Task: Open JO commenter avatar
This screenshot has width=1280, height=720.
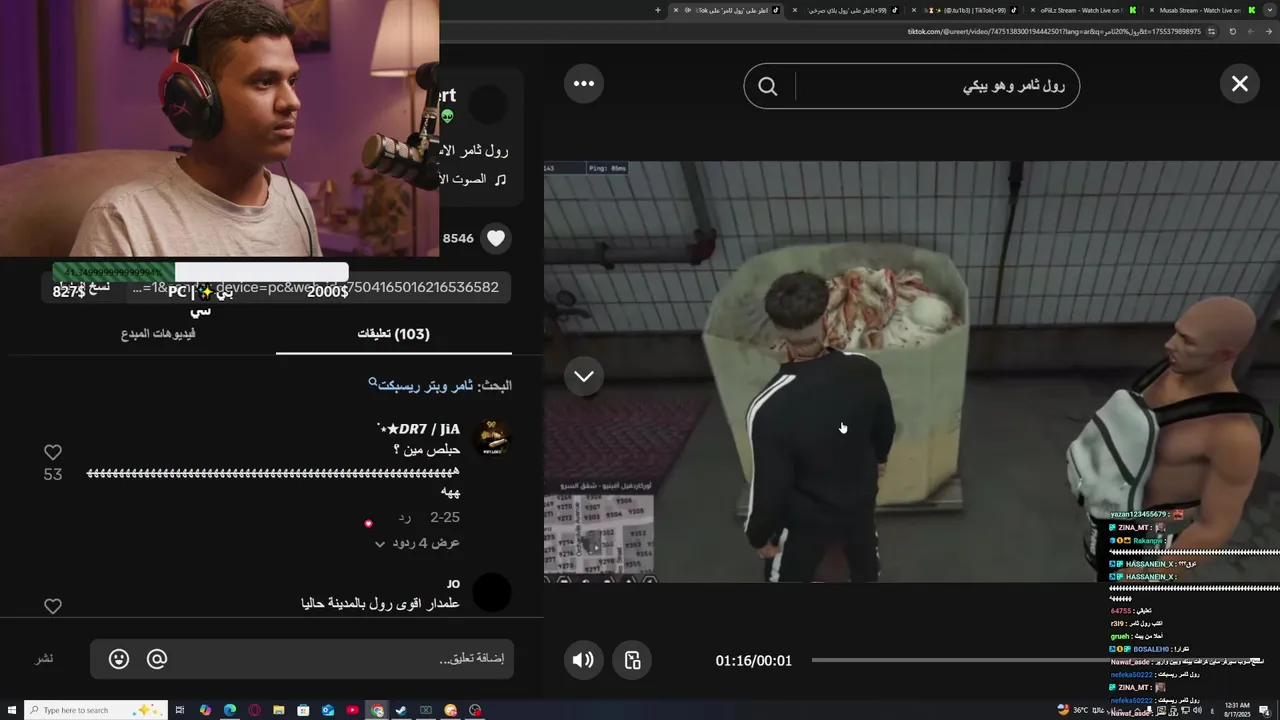Action: coord(491,593)
